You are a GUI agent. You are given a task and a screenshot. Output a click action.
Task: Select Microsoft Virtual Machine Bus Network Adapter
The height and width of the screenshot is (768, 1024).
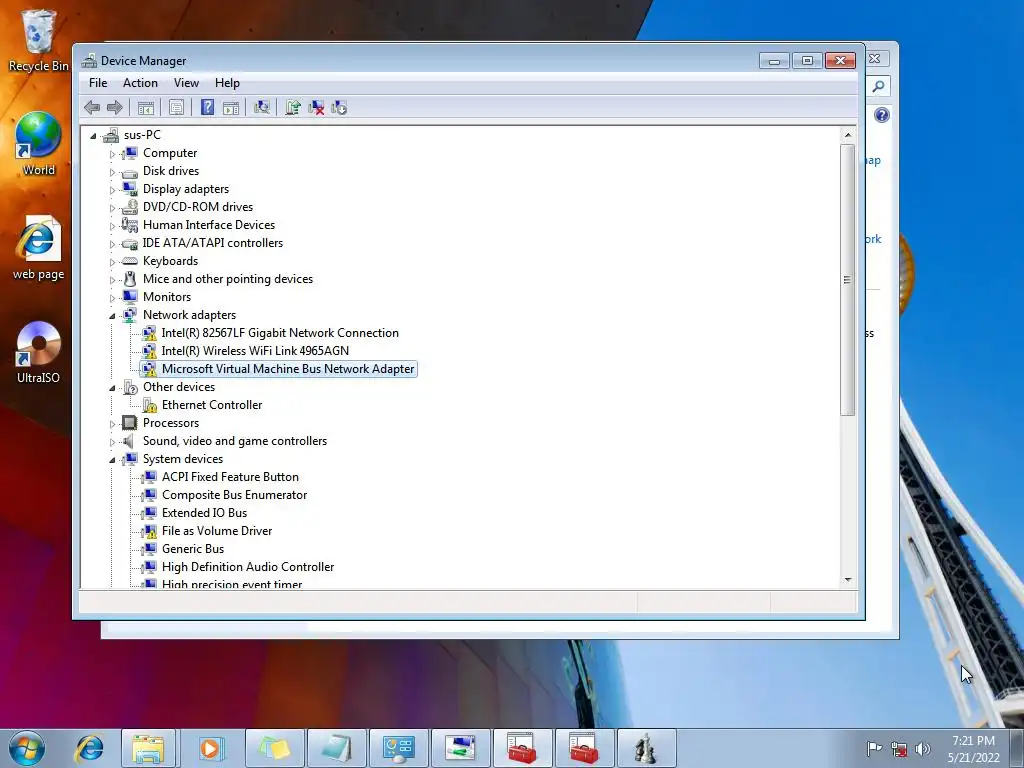[288, 369]
